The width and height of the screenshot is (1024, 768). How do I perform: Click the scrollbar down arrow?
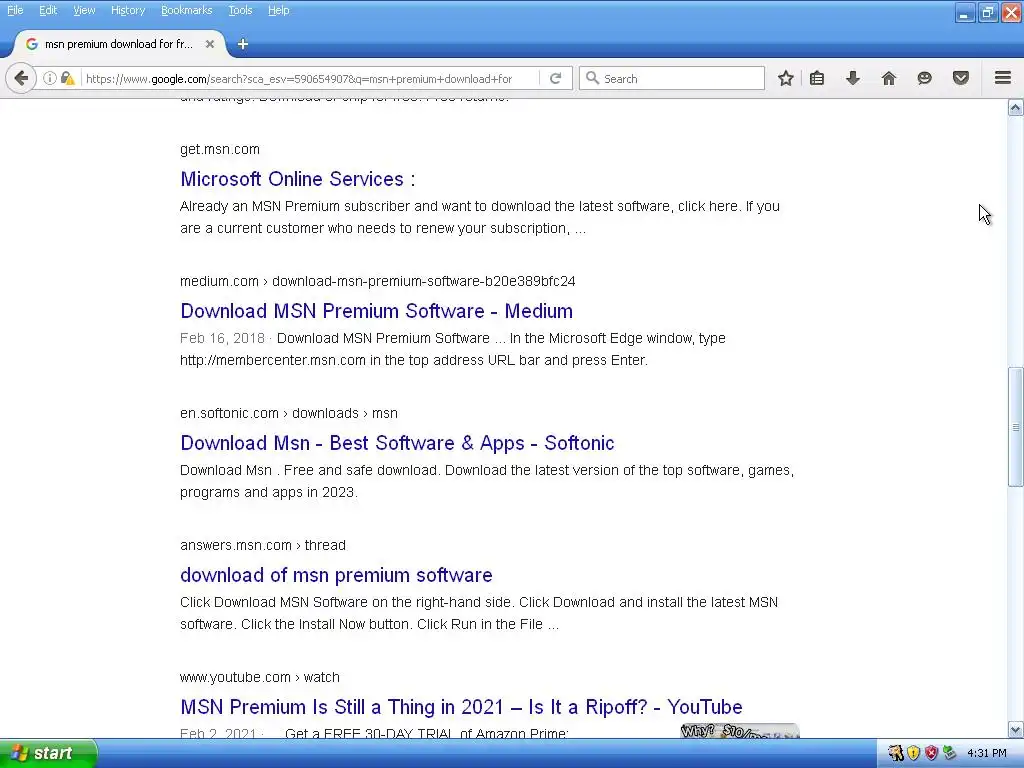(x=1015, y=729)
